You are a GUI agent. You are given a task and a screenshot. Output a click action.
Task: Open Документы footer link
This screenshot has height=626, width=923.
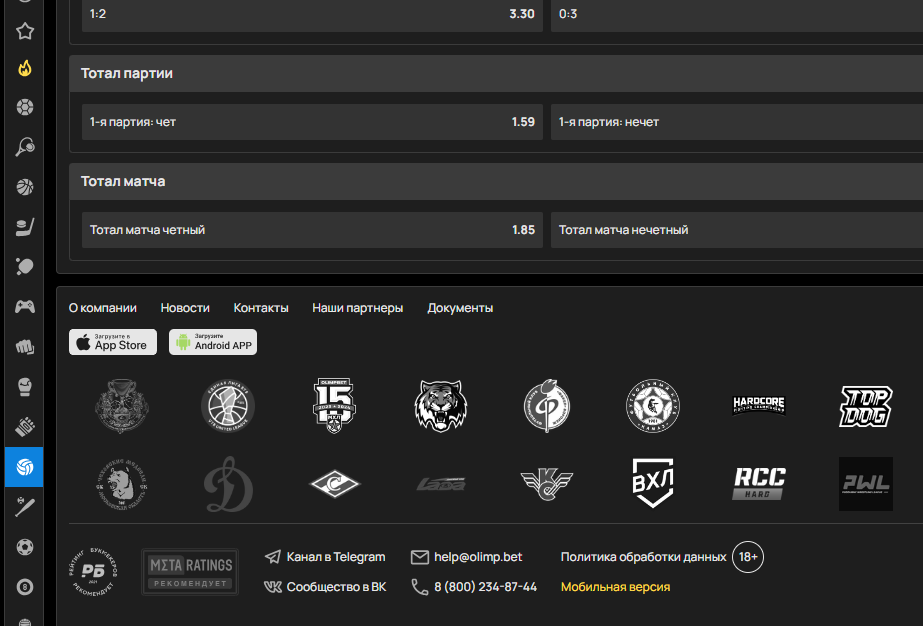click(x=460, y=308)
